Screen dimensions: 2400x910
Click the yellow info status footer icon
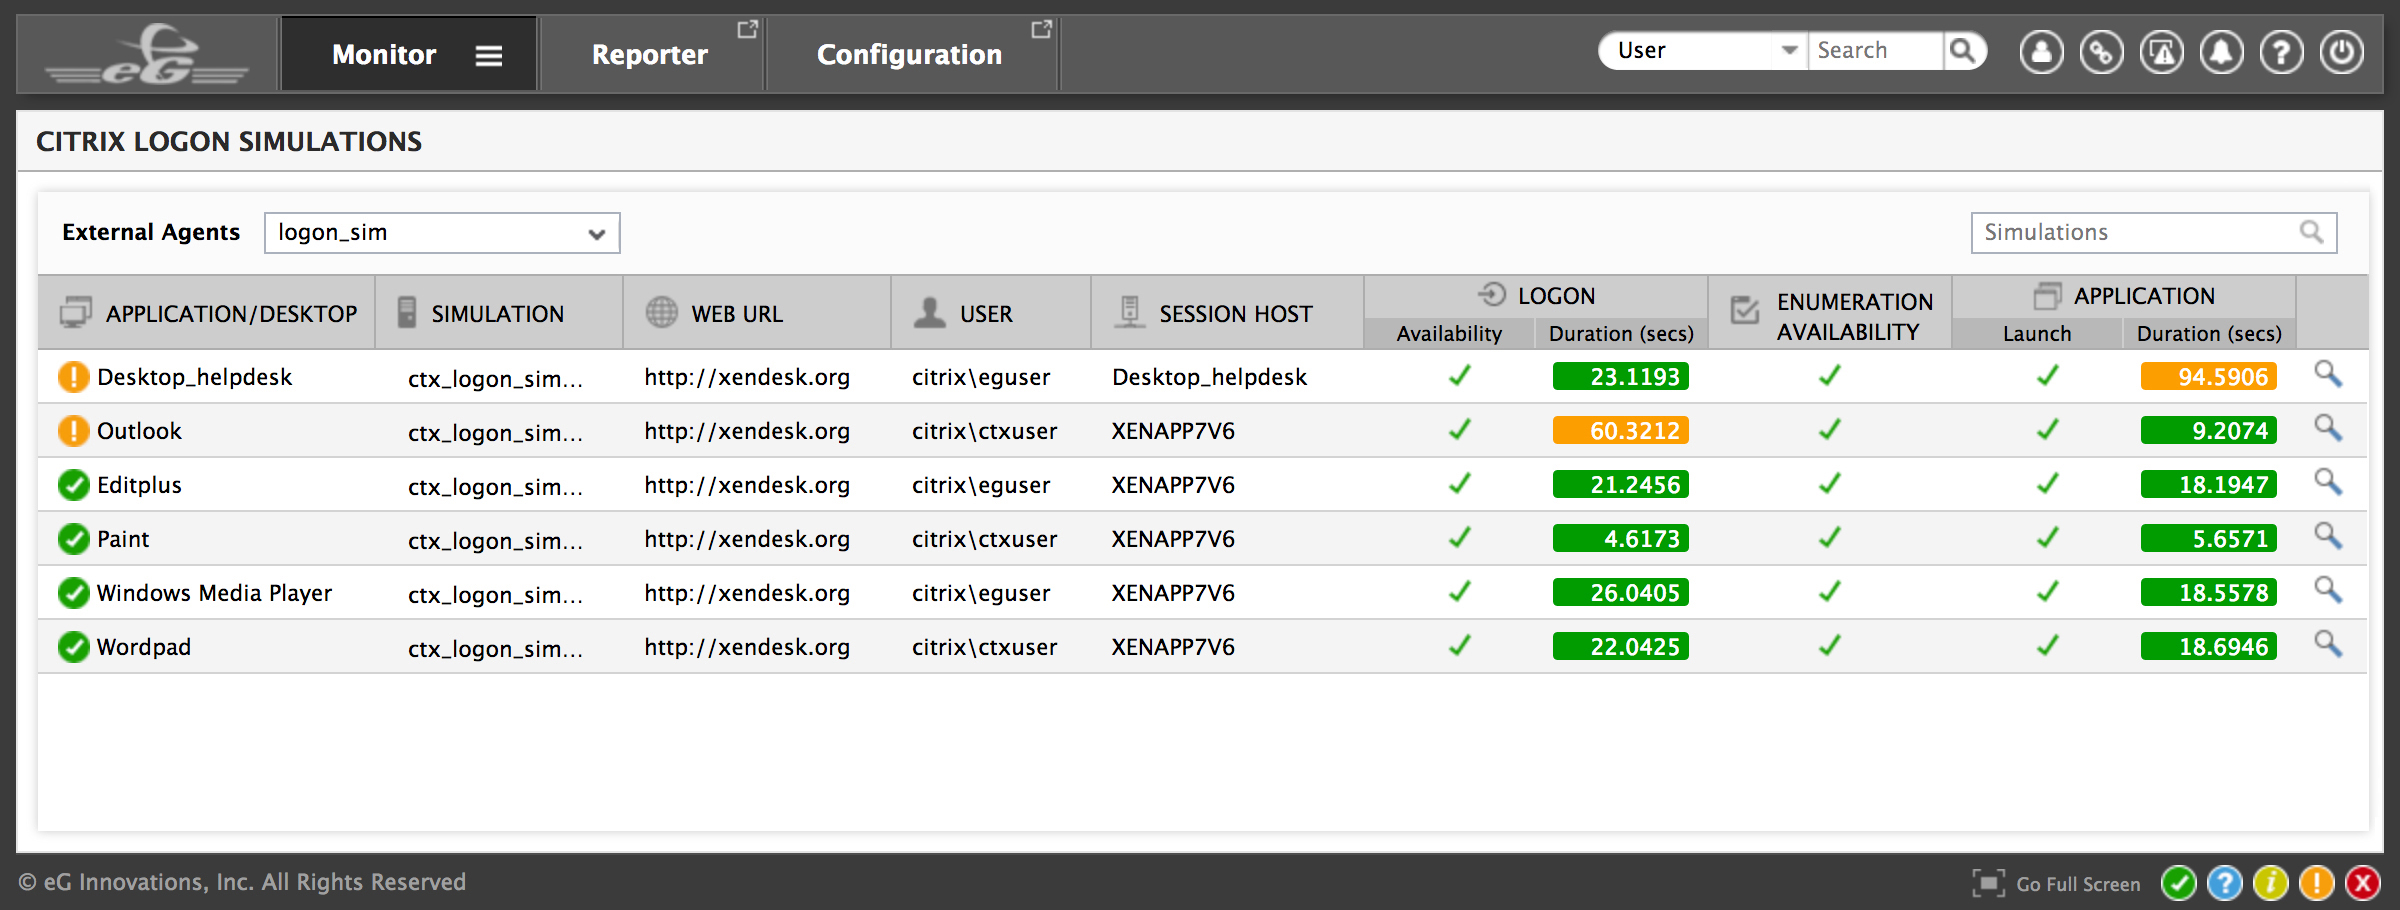click(2270, 883)
